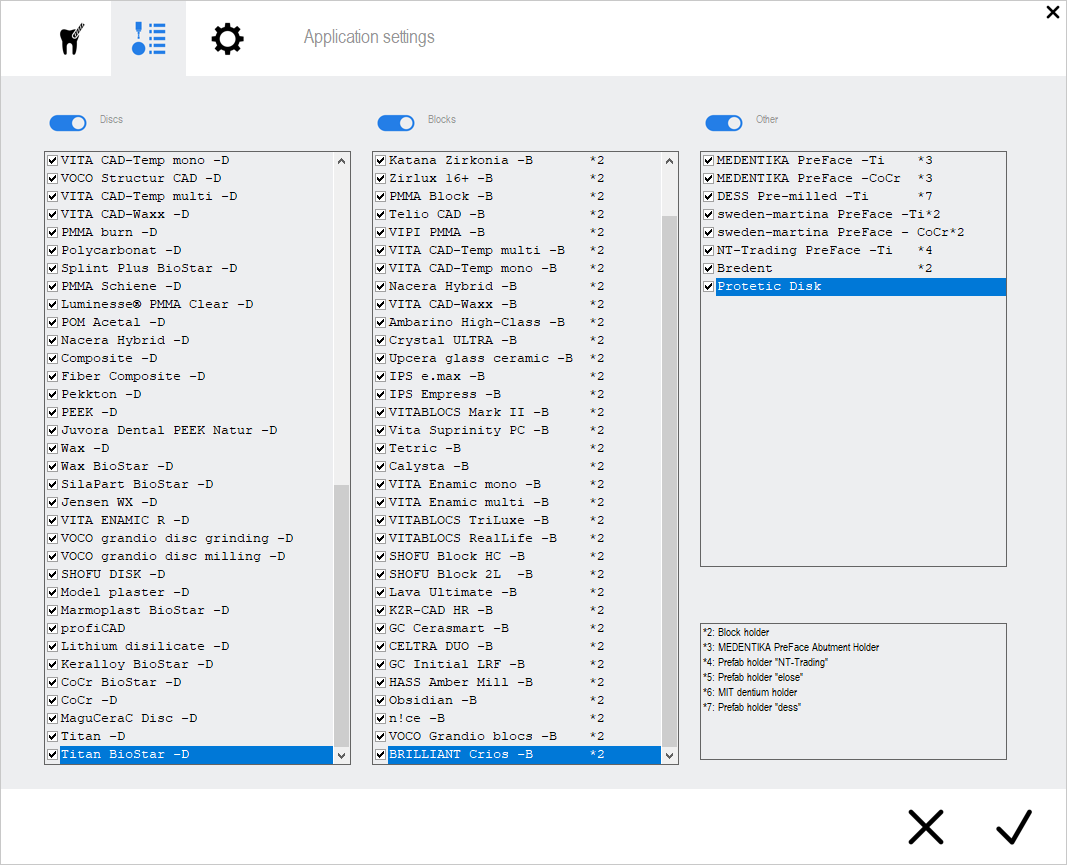Select POM Acetal -D row

190,323
